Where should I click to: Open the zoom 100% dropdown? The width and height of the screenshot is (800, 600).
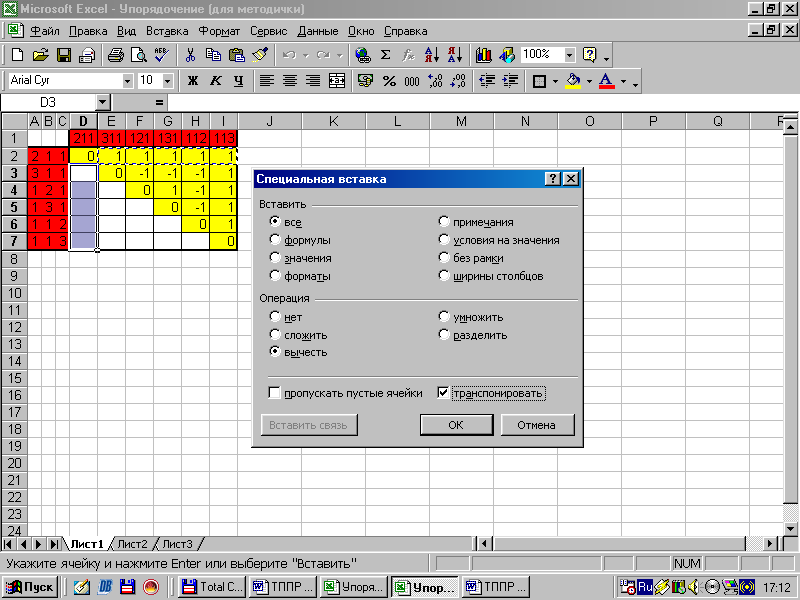570,55
